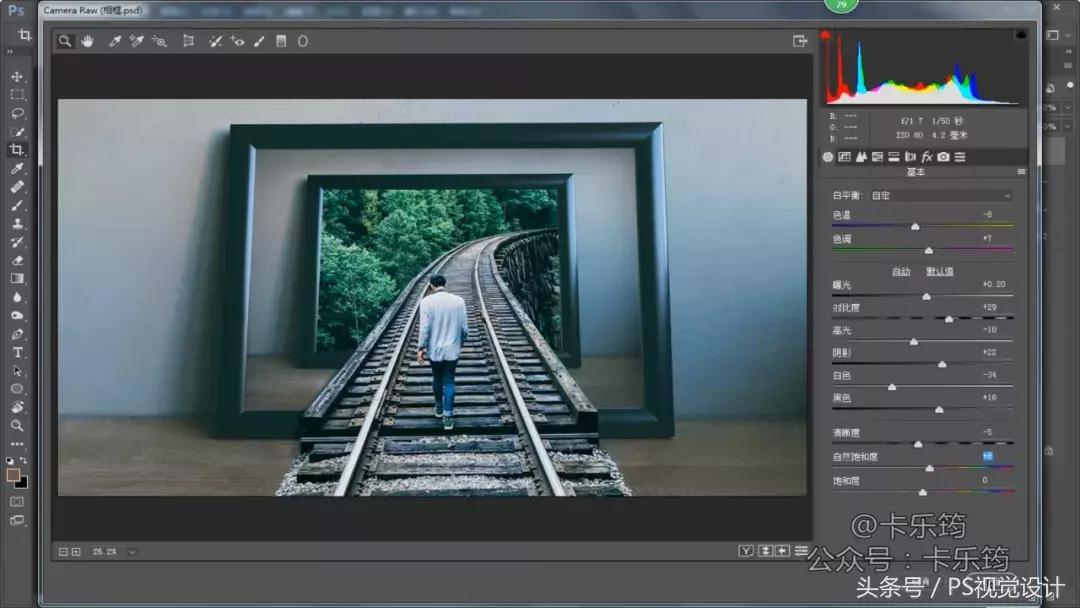This screenshot has width=1080, height=608.
Task: Pick the White Balance eyedropper tool
Action: (115, 41)
